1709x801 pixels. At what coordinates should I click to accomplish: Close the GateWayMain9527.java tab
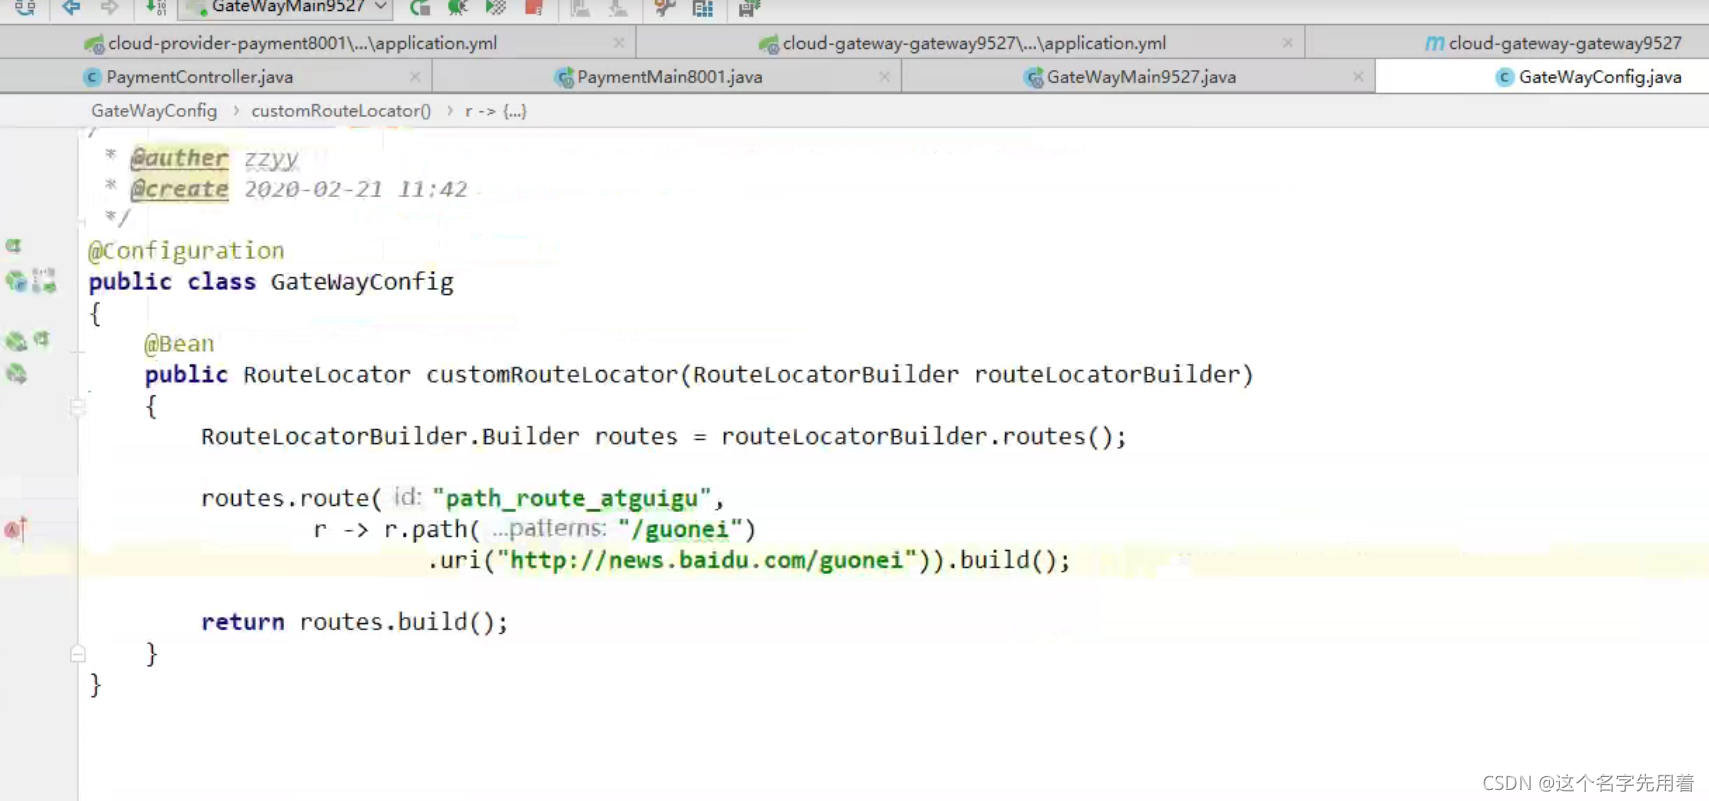point(1358,76)
